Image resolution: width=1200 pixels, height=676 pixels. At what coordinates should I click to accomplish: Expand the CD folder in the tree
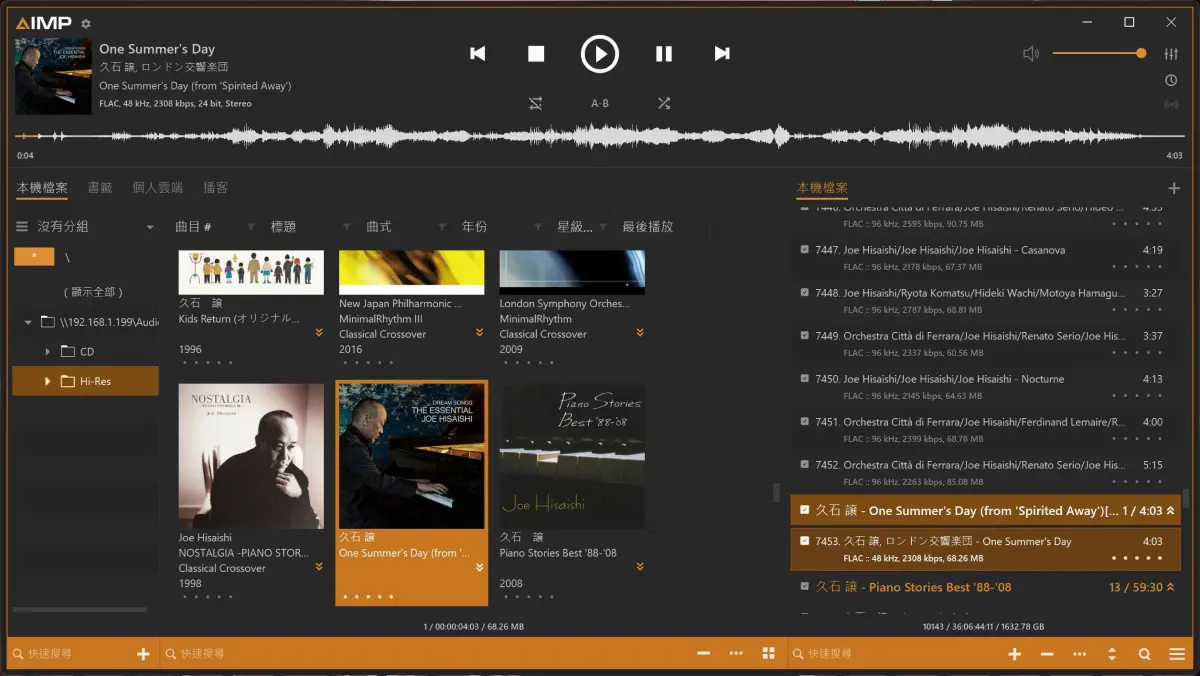48,351
